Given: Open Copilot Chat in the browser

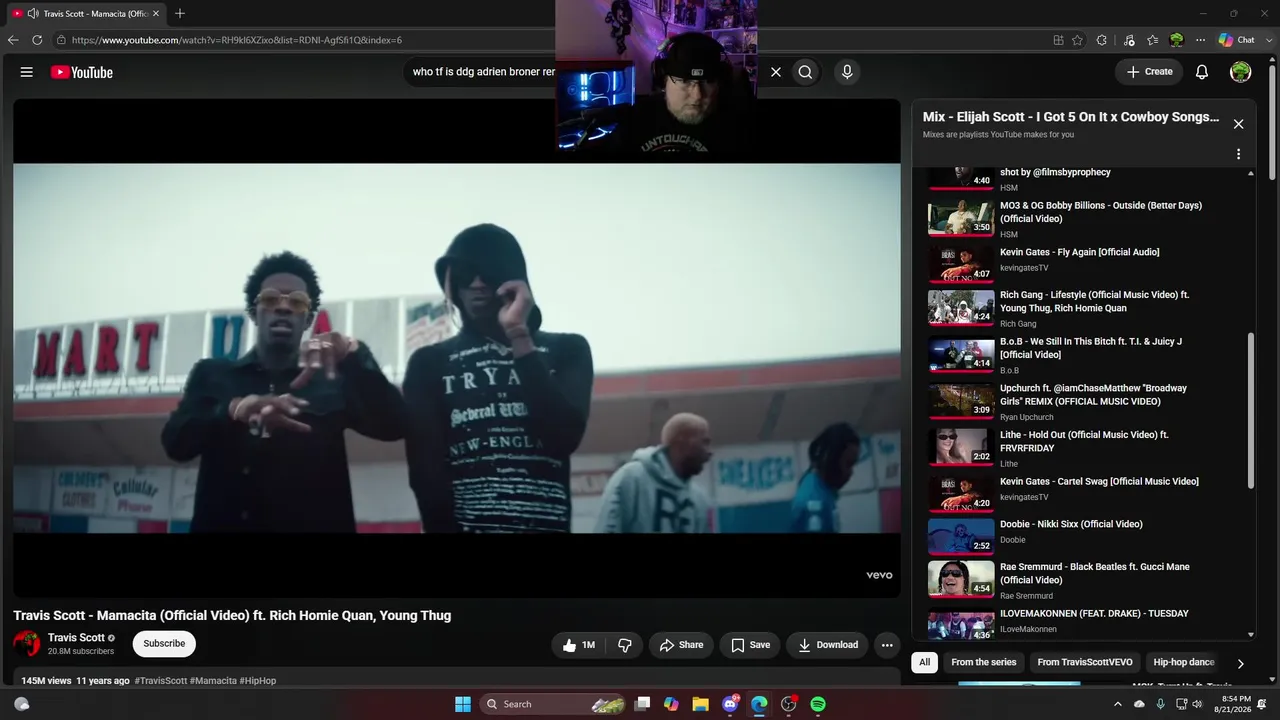Looking at the screenshot, I should pos(1236,40).
